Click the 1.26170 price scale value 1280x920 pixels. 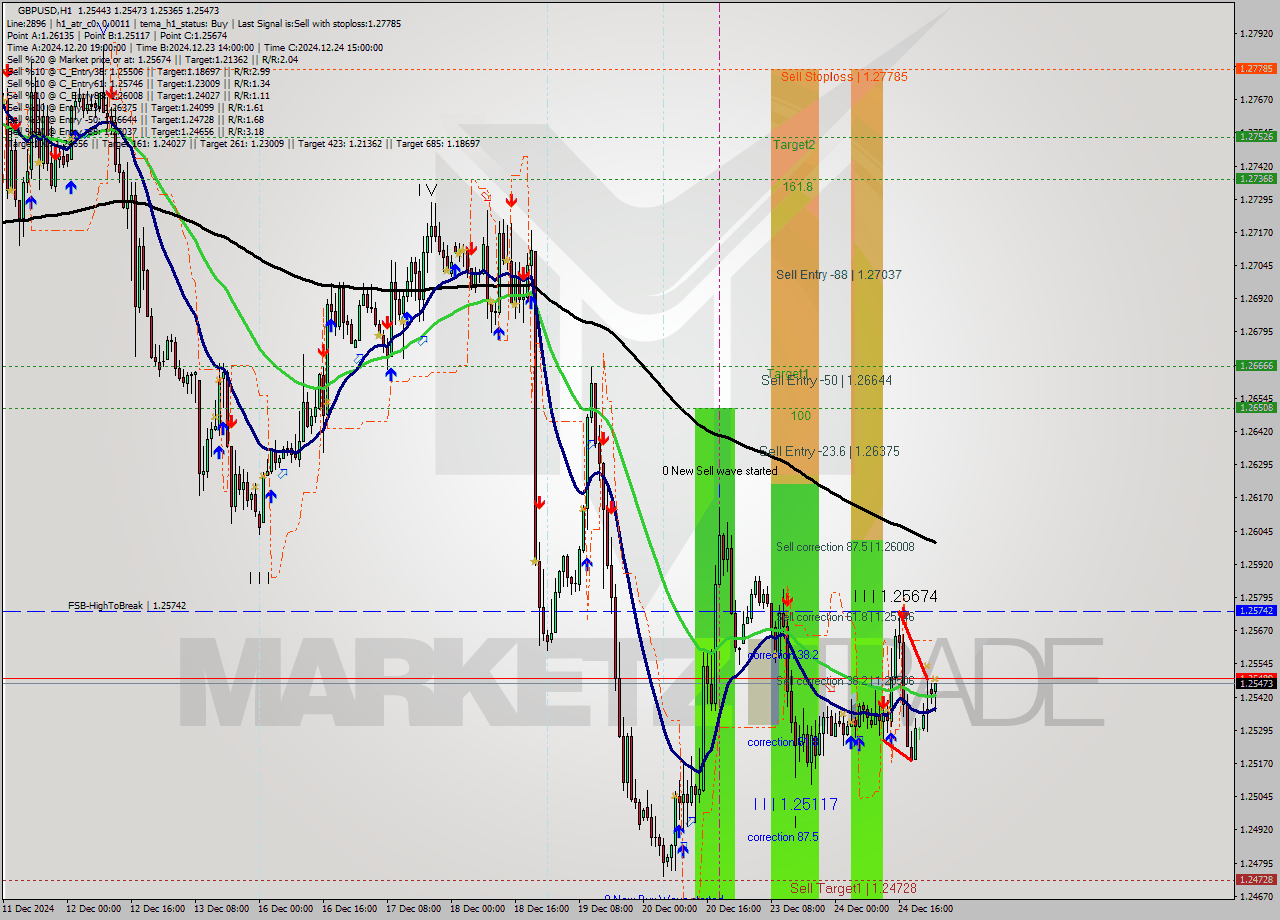pyautogui.click(x=1255, y=498)
